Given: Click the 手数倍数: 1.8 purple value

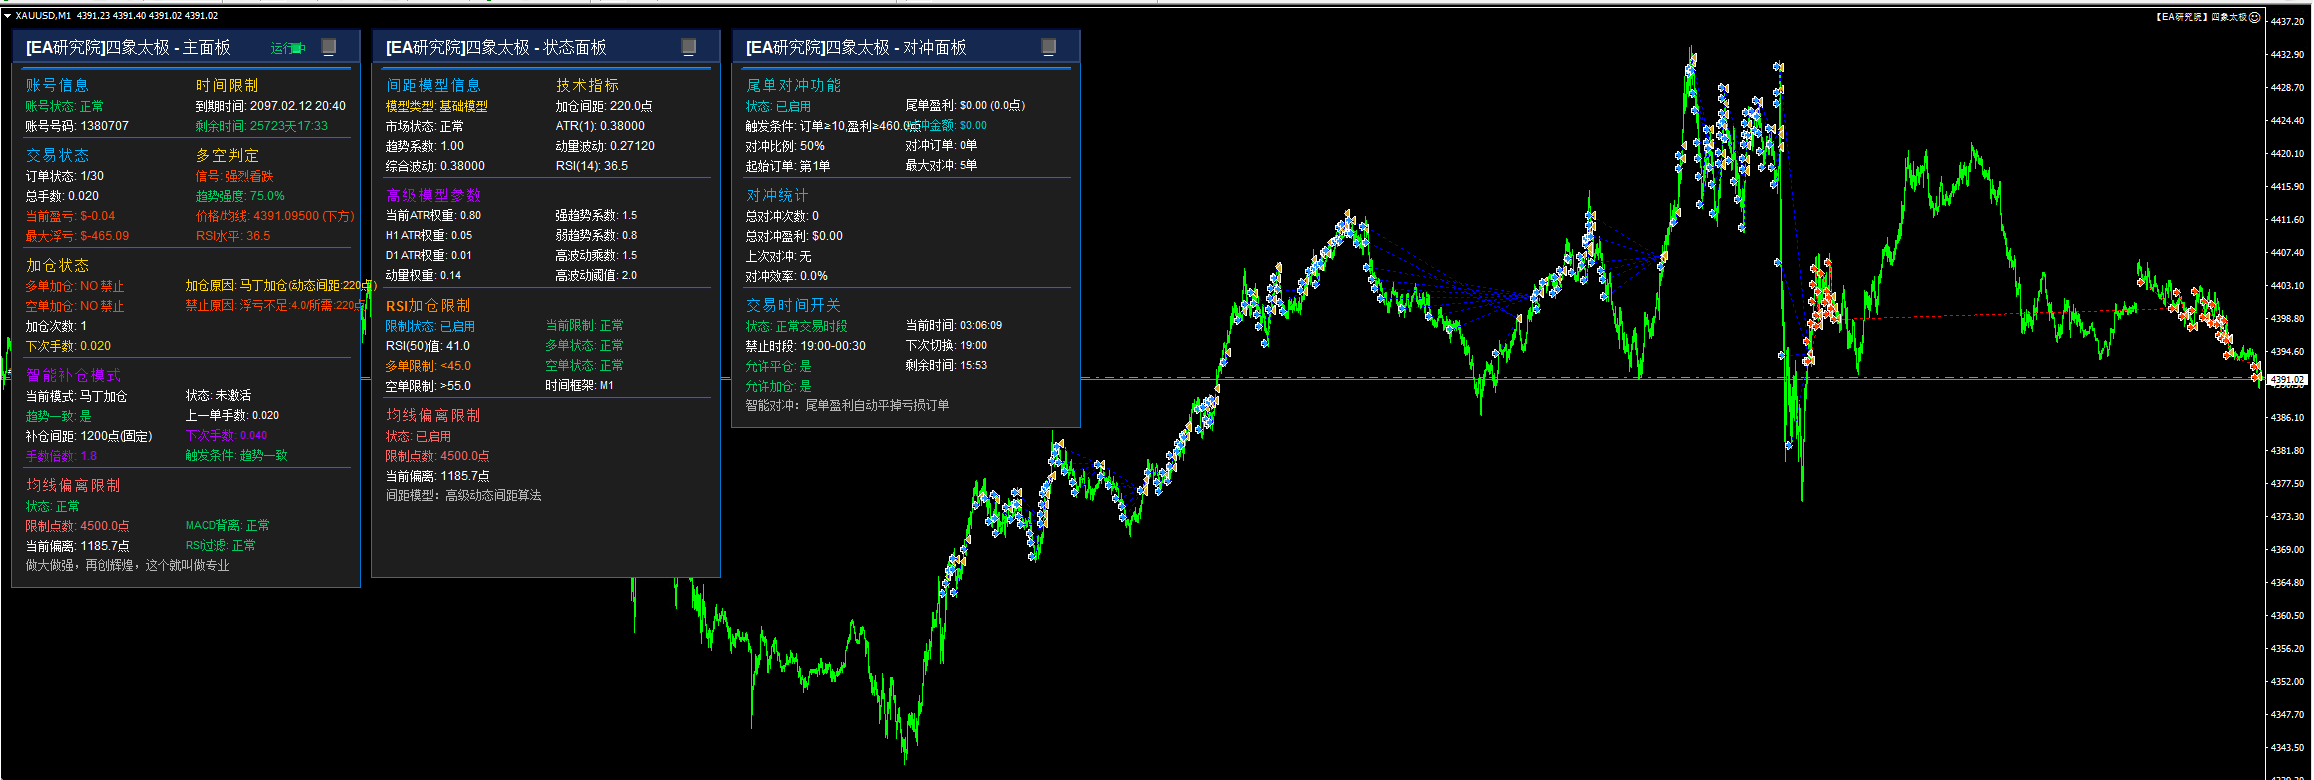Looking at the screenshot, I should point(61,456).
